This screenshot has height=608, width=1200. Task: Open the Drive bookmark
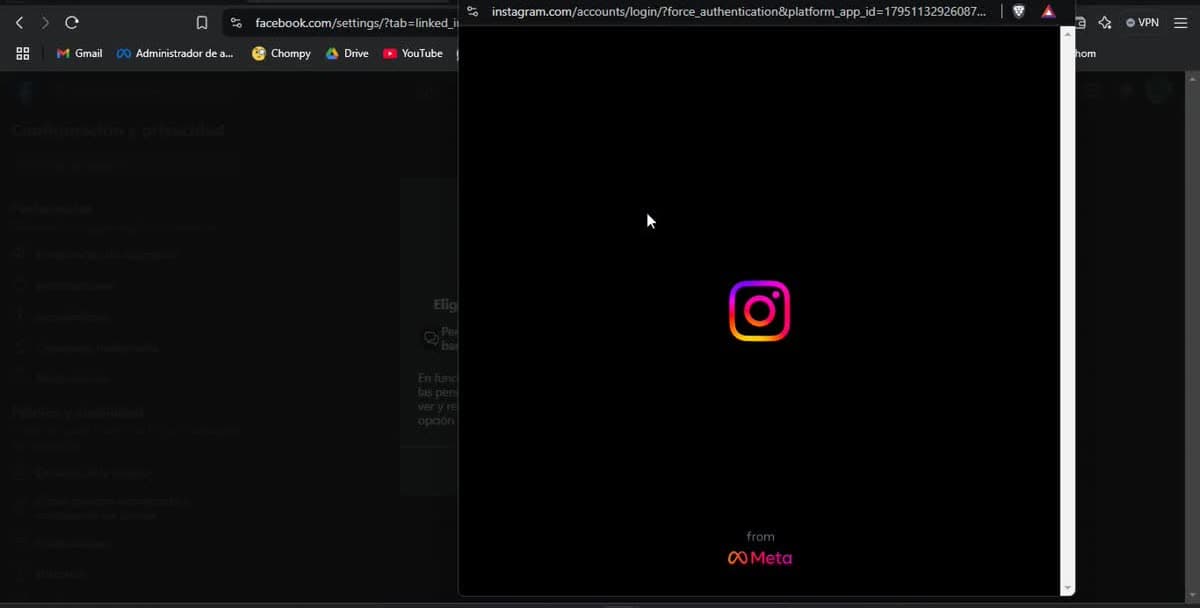point(347,53)
